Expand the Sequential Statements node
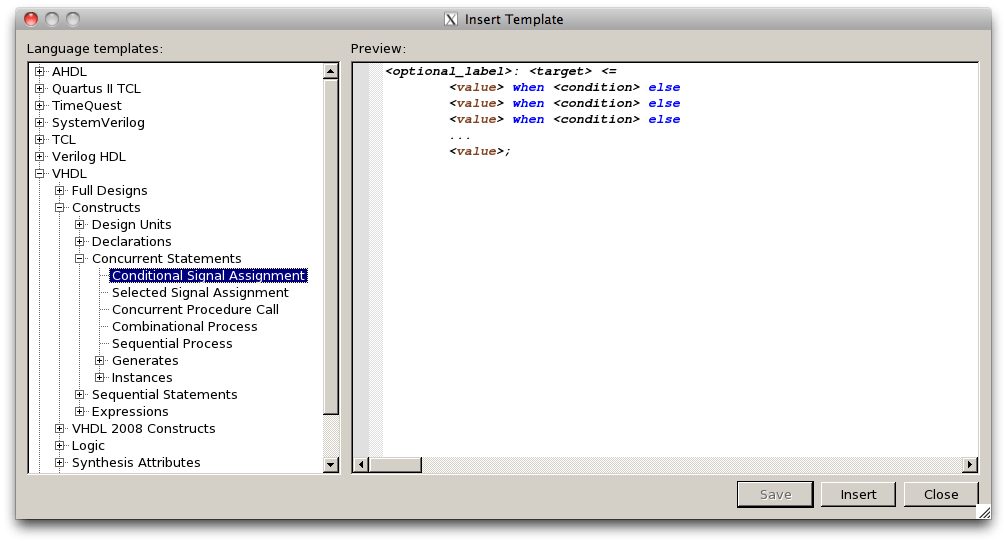The width and height of the screenshot is (1007, 543). (x=80, y=395)
